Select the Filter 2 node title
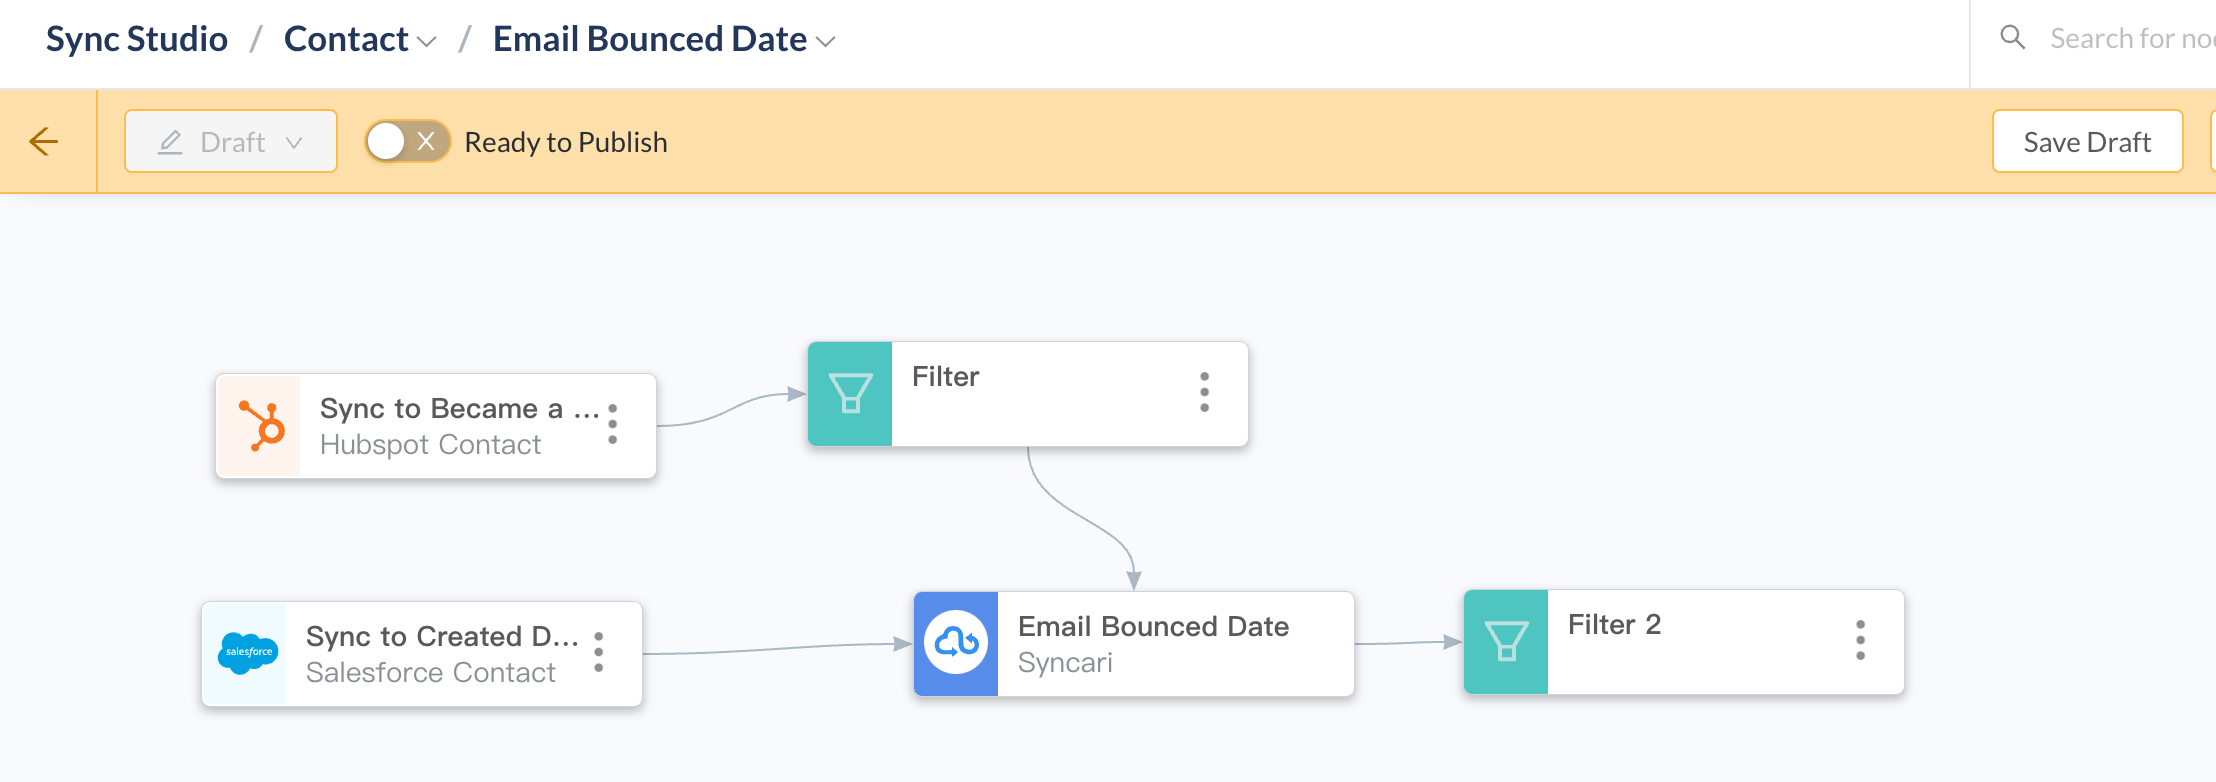 point(1614,624)
